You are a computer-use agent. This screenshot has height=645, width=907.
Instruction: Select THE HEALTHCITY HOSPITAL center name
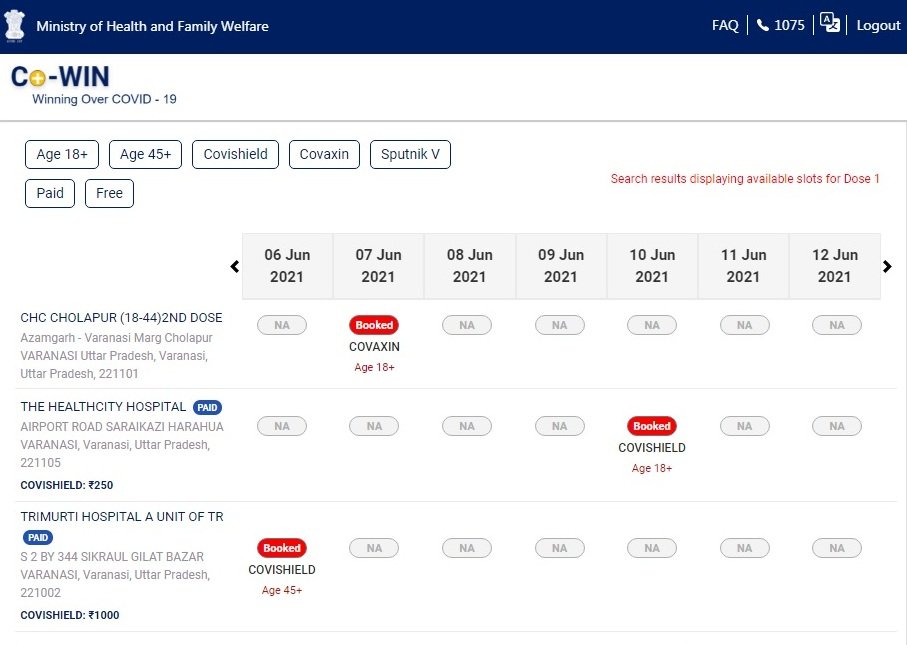click(x=103, y=407)
